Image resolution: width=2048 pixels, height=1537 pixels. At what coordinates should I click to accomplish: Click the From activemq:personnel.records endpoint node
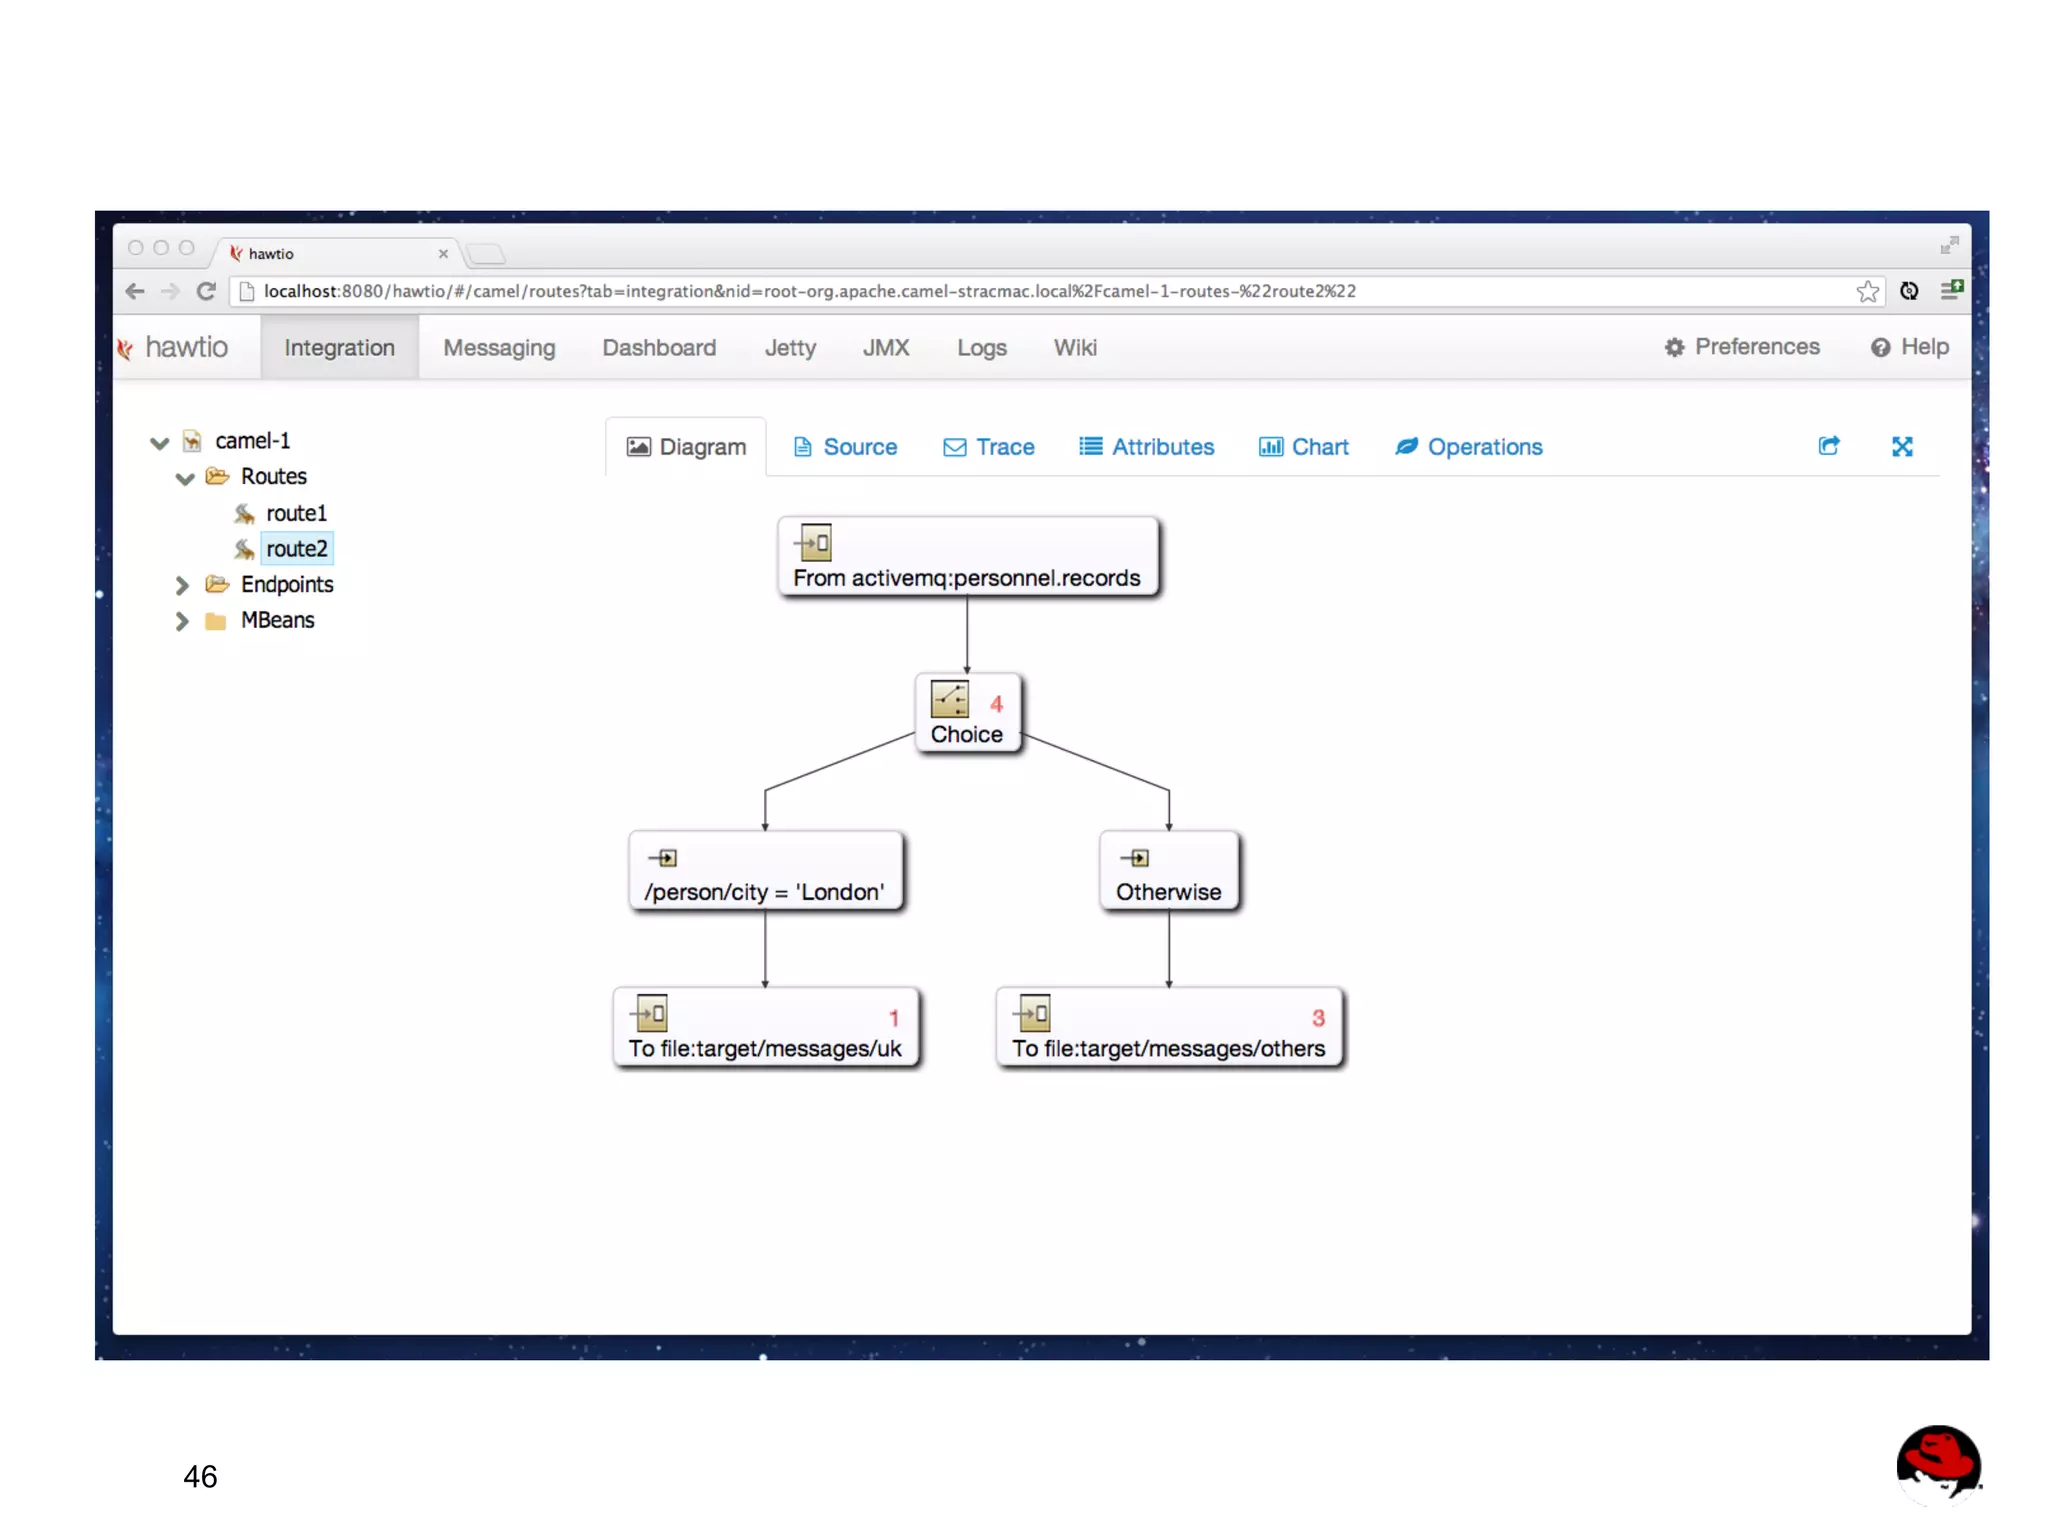967,558
